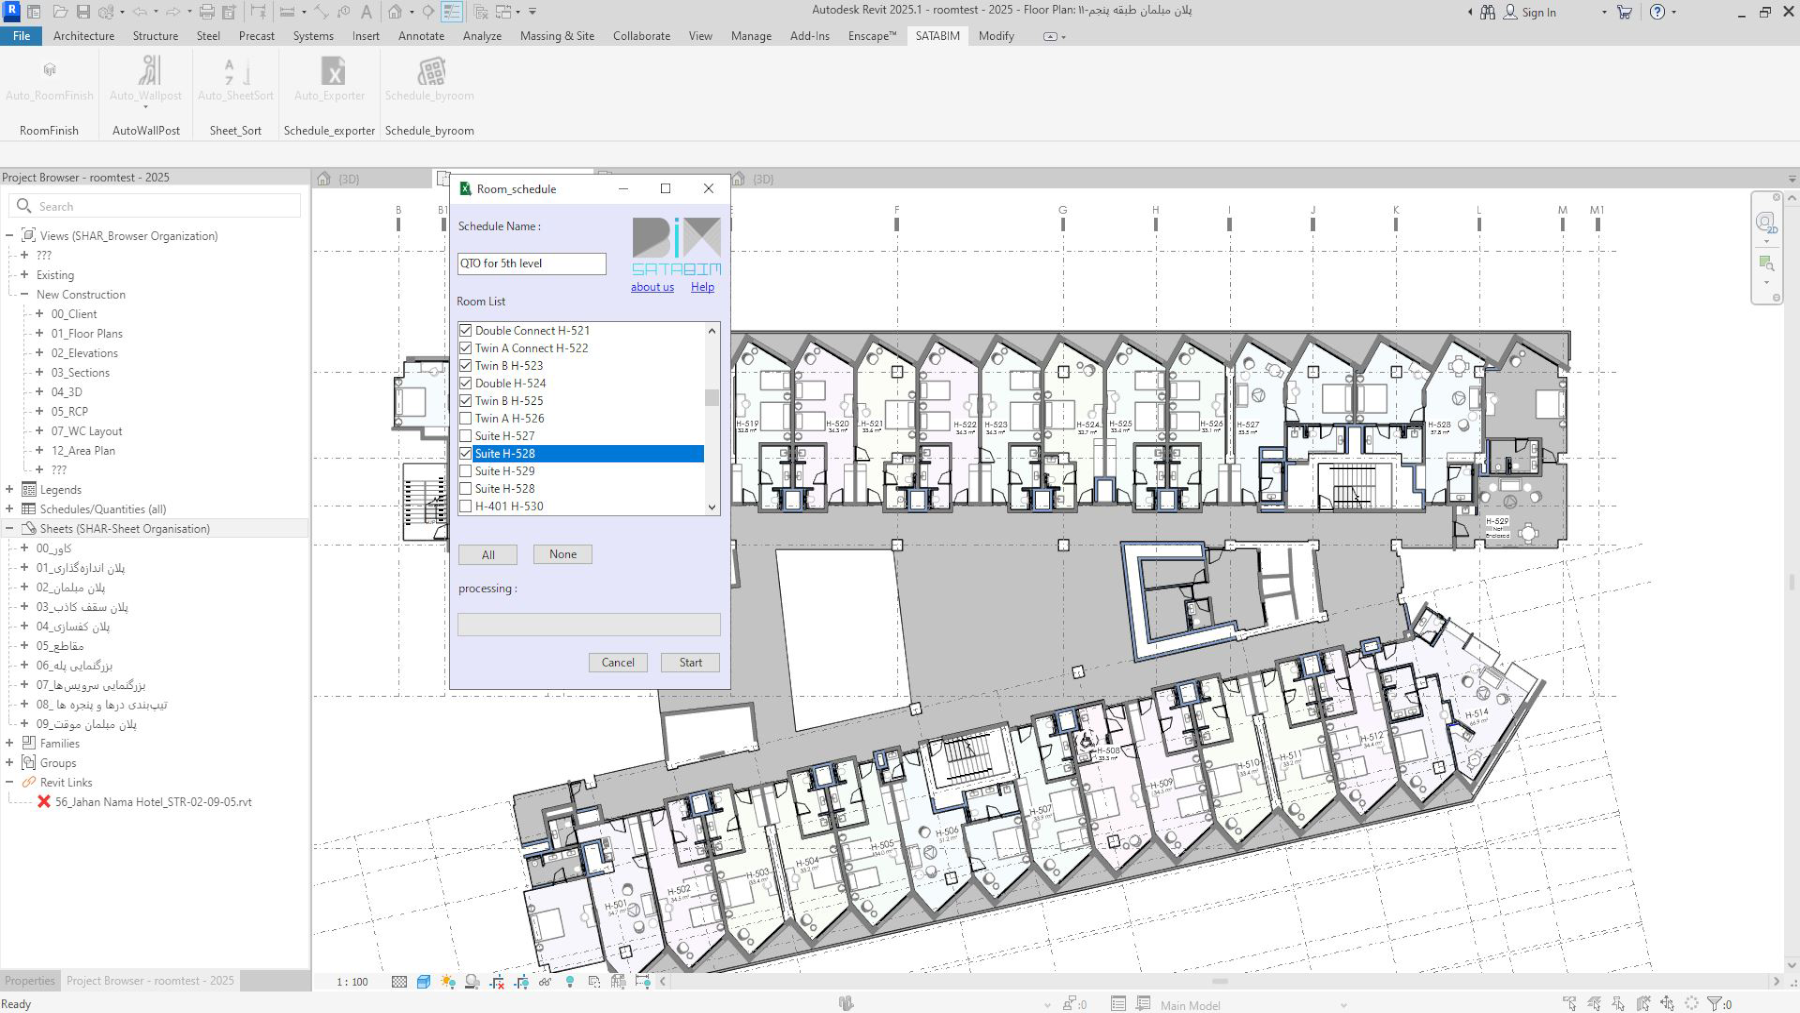The width and height of the screenshot is (1800, 1013).
Task: Check H-401 H-530 checkbox
Action: (x=465, y=506)
